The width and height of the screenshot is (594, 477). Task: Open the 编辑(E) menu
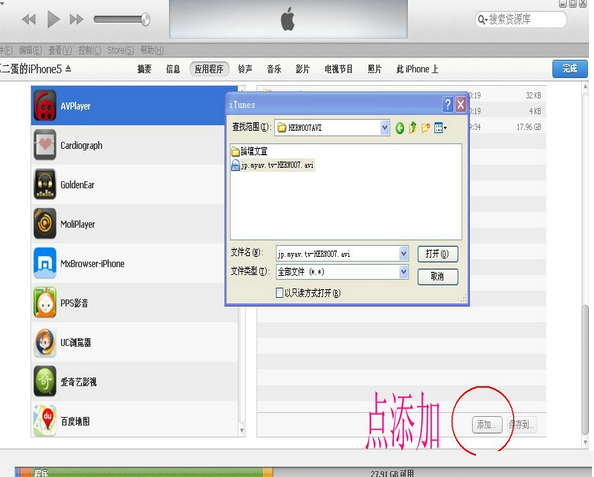(30, 50)
